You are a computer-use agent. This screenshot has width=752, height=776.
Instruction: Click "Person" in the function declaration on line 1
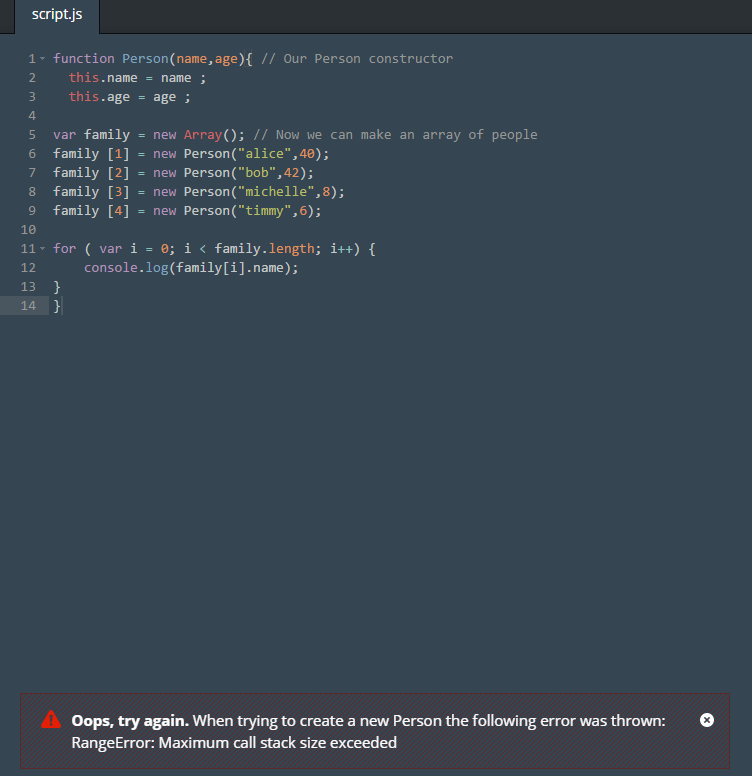[145, 59]
